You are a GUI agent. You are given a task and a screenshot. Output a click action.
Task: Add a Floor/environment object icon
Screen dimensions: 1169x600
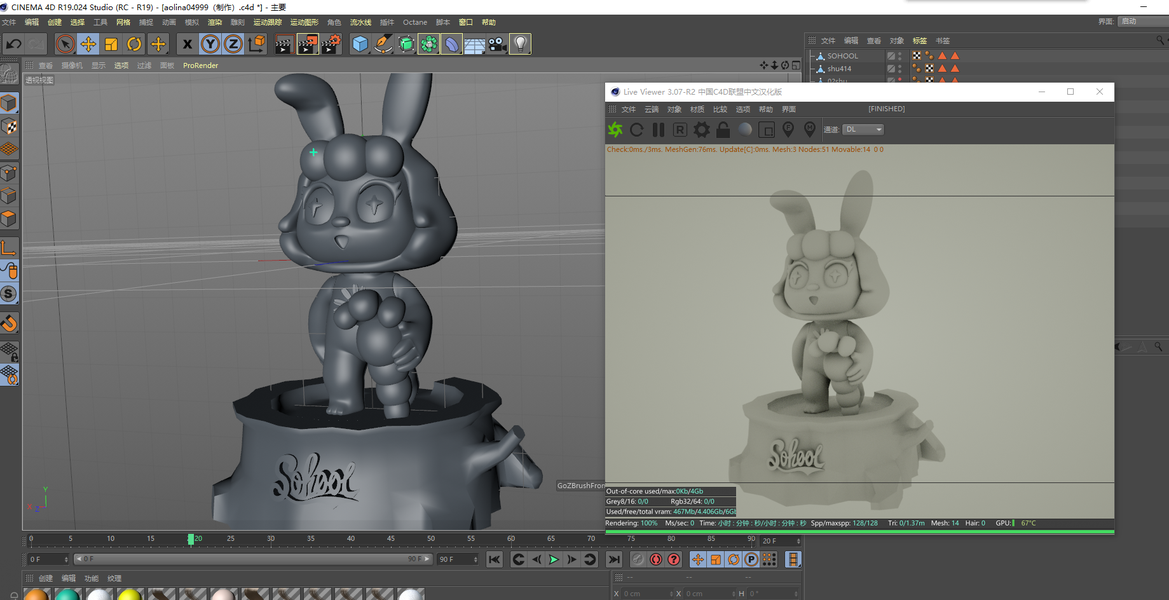coord(475,44)
